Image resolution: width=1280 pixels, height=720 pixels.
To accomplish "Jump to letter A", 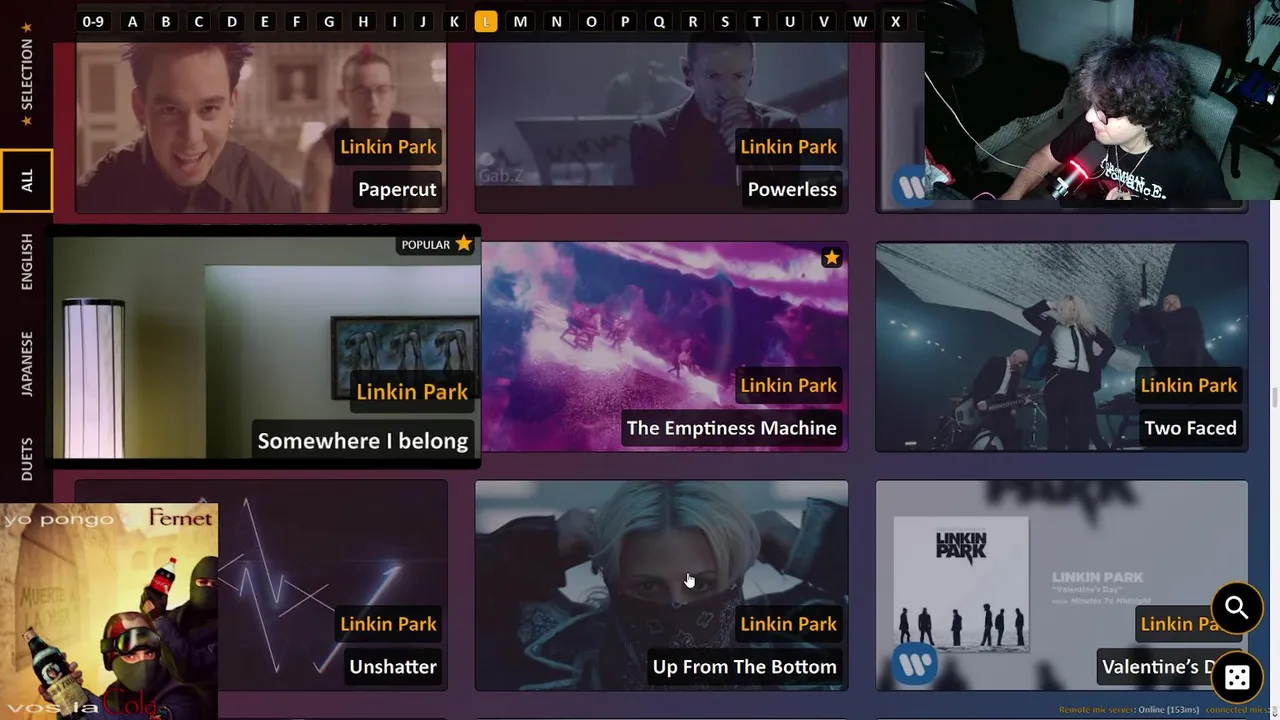I will point(132,21).
